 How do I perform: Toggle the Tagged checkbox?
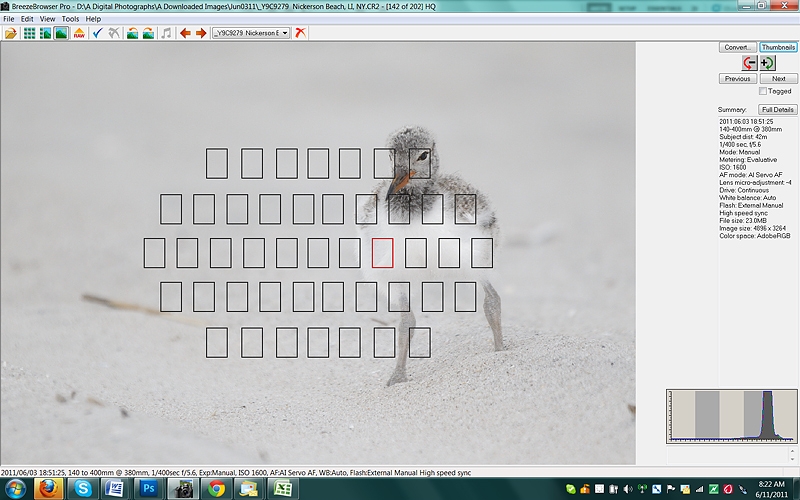click(763, 91)
